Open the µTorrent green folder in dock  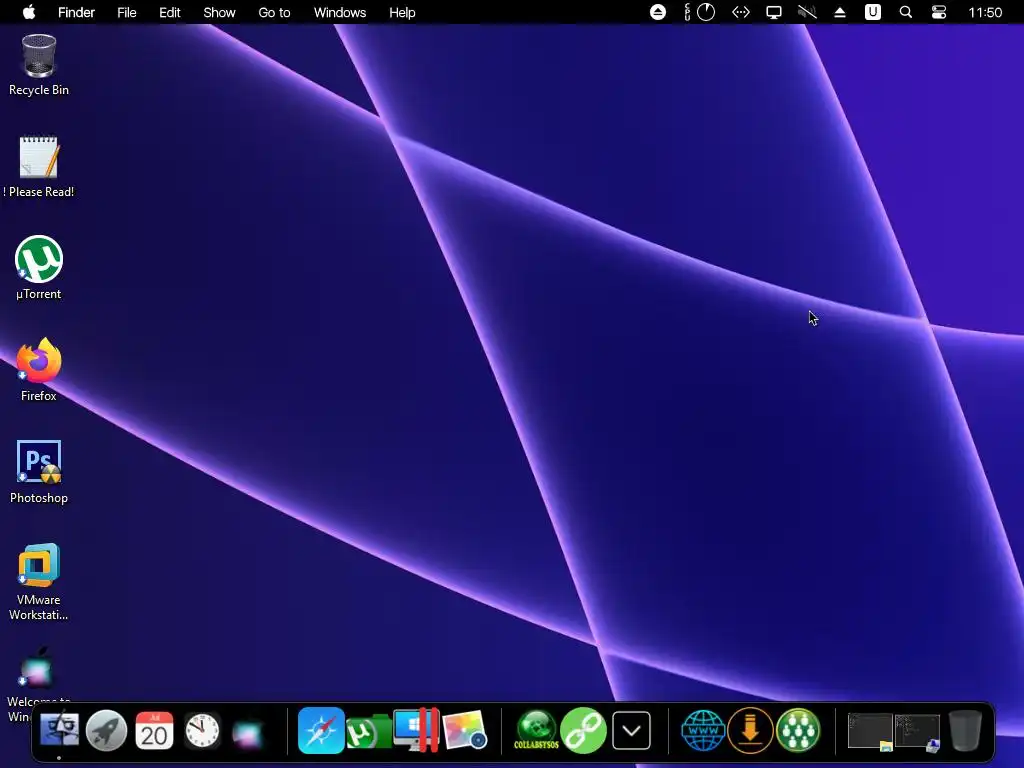[x=368, y=731]
